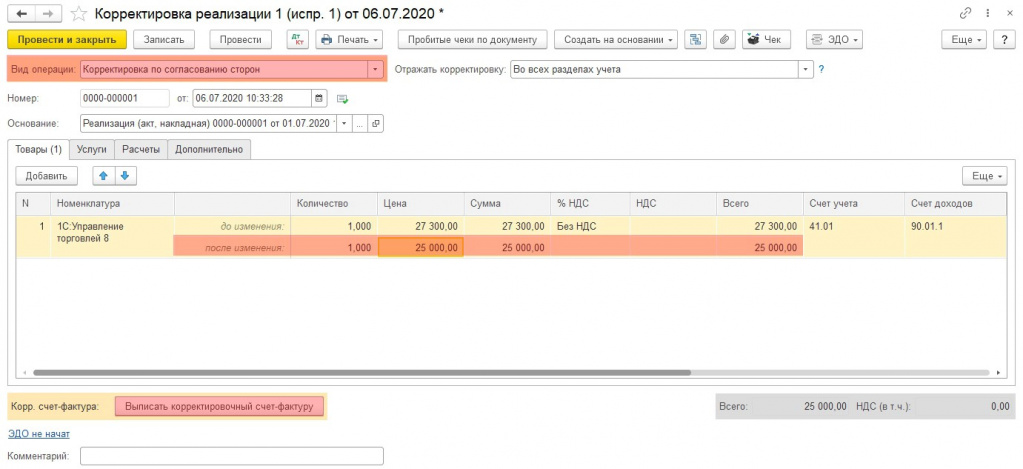Open the table's Еще menu
This screenshot has height=469, width=1023.
[986, 175]
